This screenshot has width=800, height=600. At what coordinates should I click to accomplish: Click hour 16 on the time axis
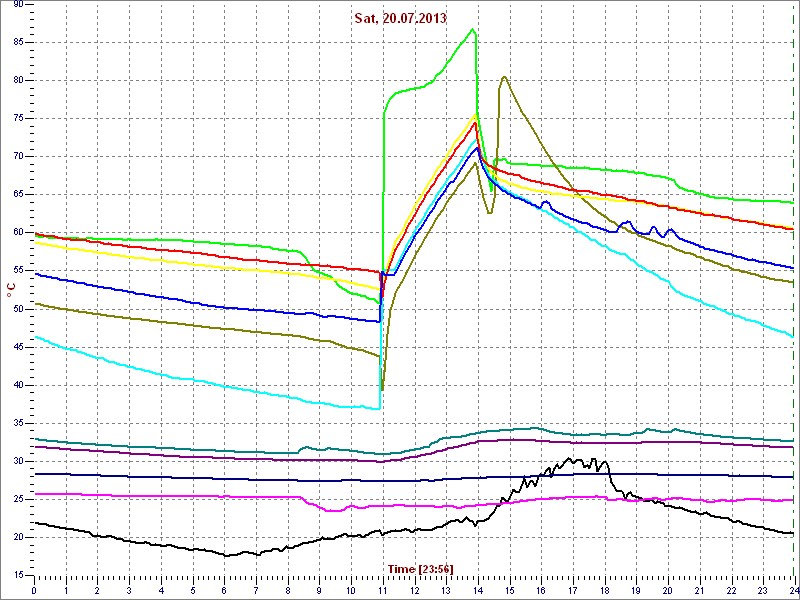pyautogui.click(x=541, y=590)
